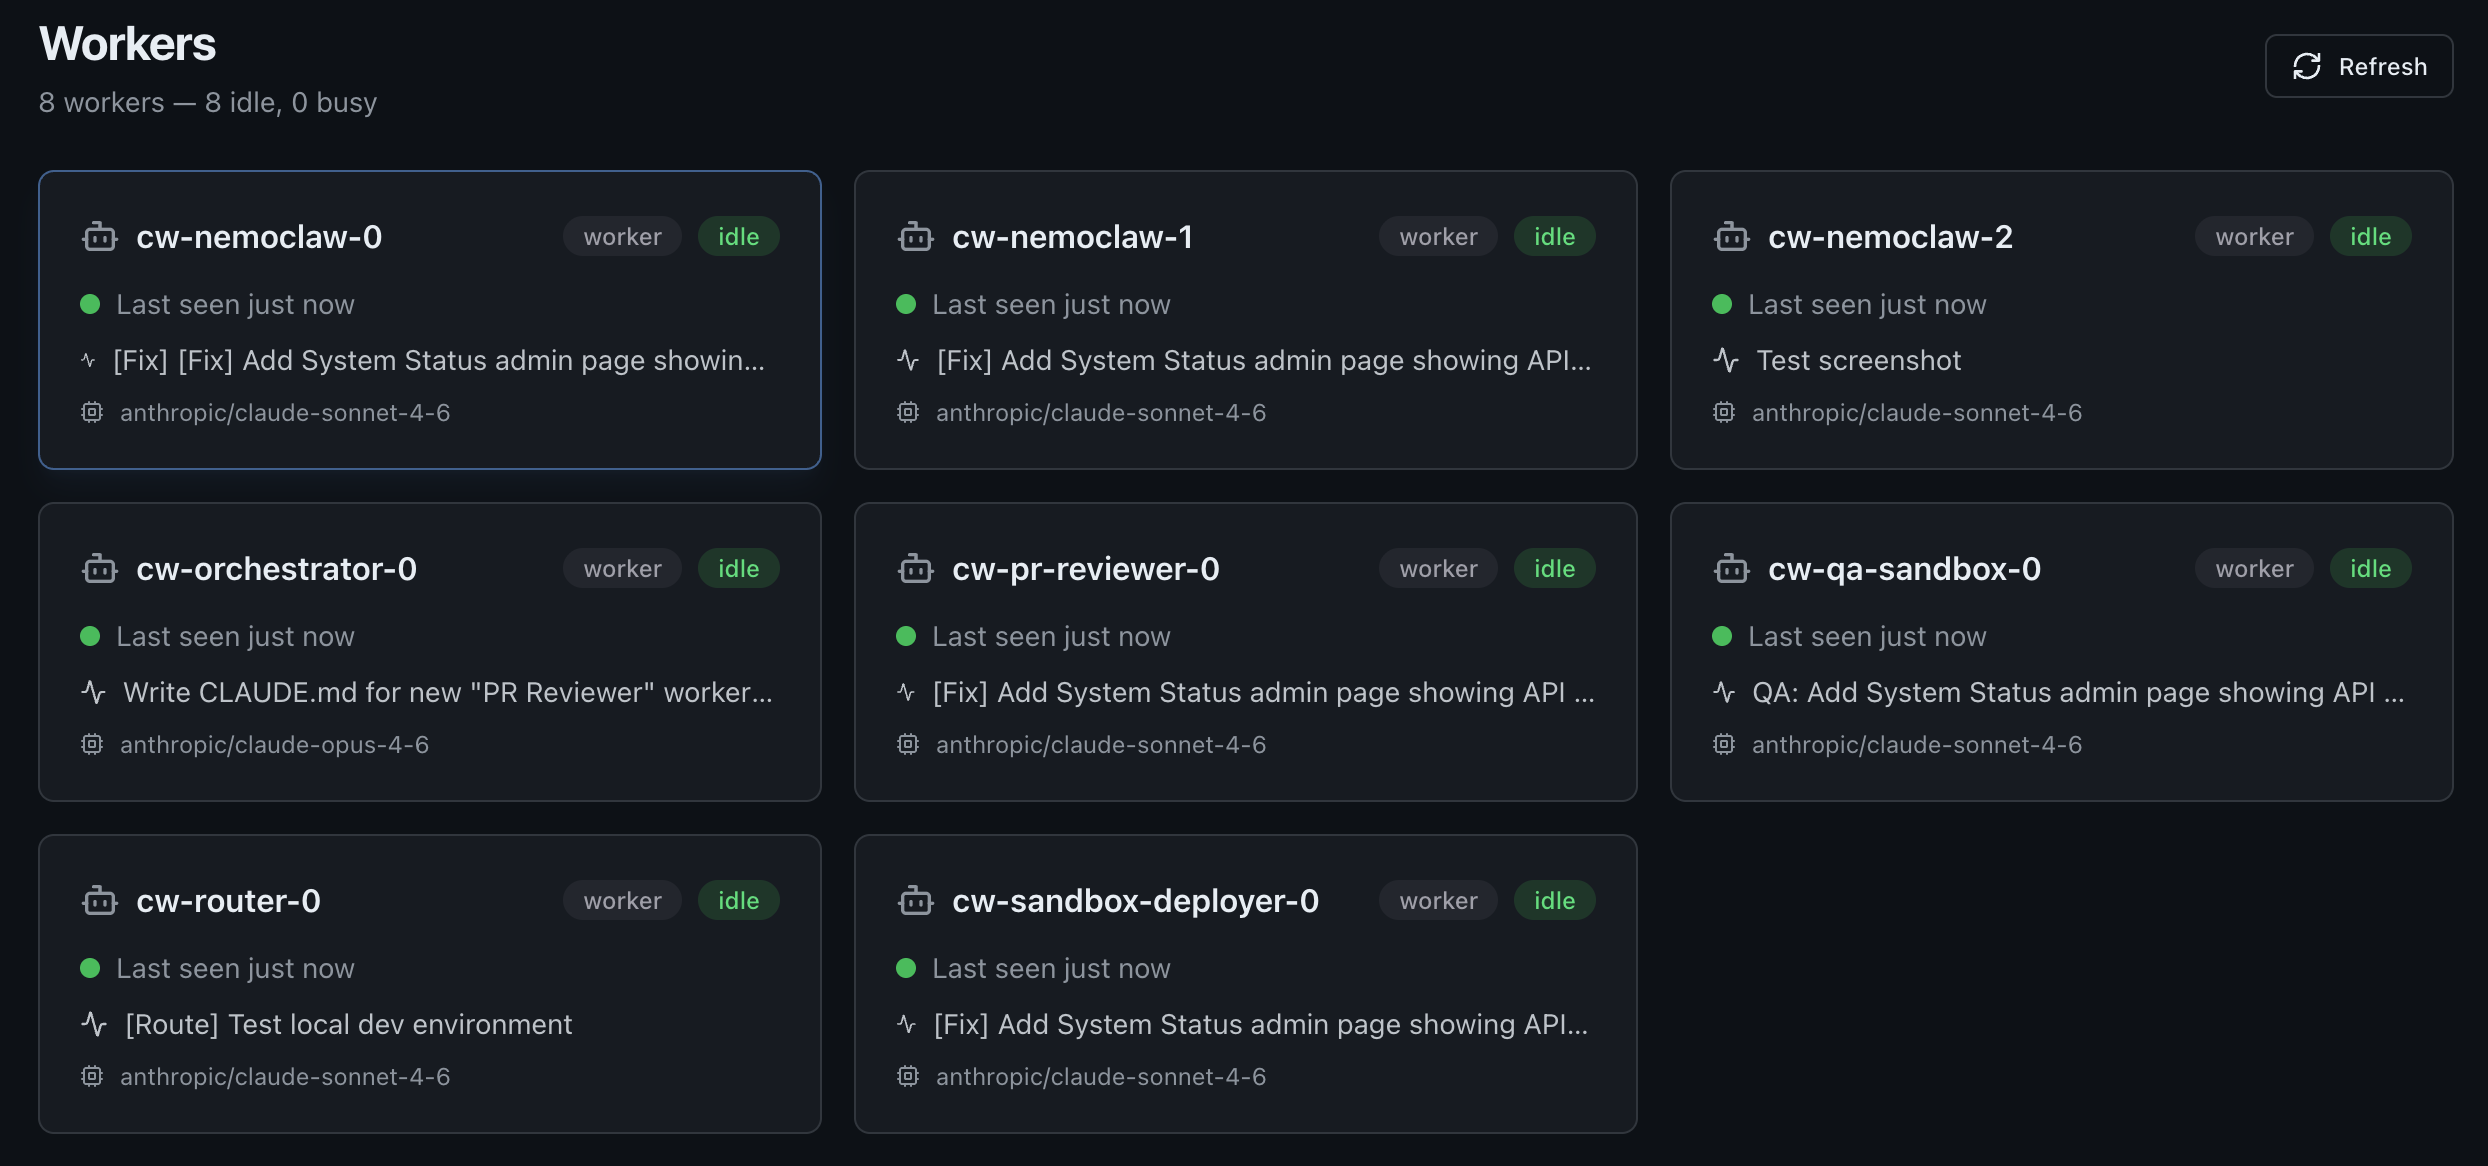Click the activity pulse icon on cw-nemoclaw-2 card

[x=1726, y=360]
